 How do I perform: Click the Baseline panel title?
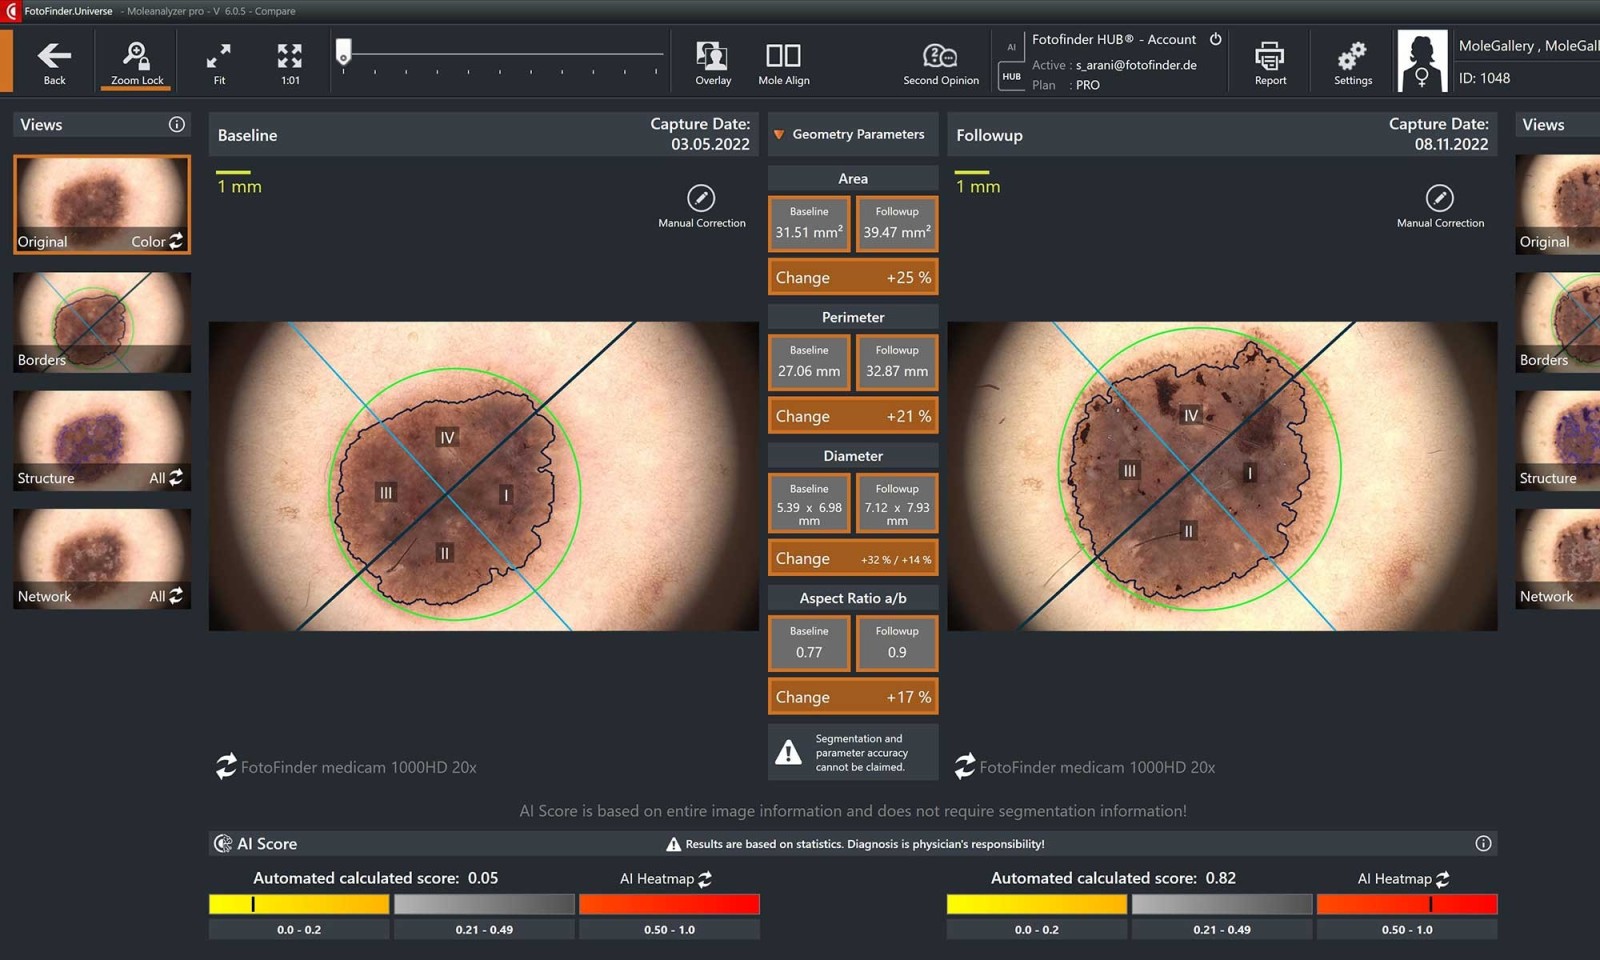[x=247, y=135]
